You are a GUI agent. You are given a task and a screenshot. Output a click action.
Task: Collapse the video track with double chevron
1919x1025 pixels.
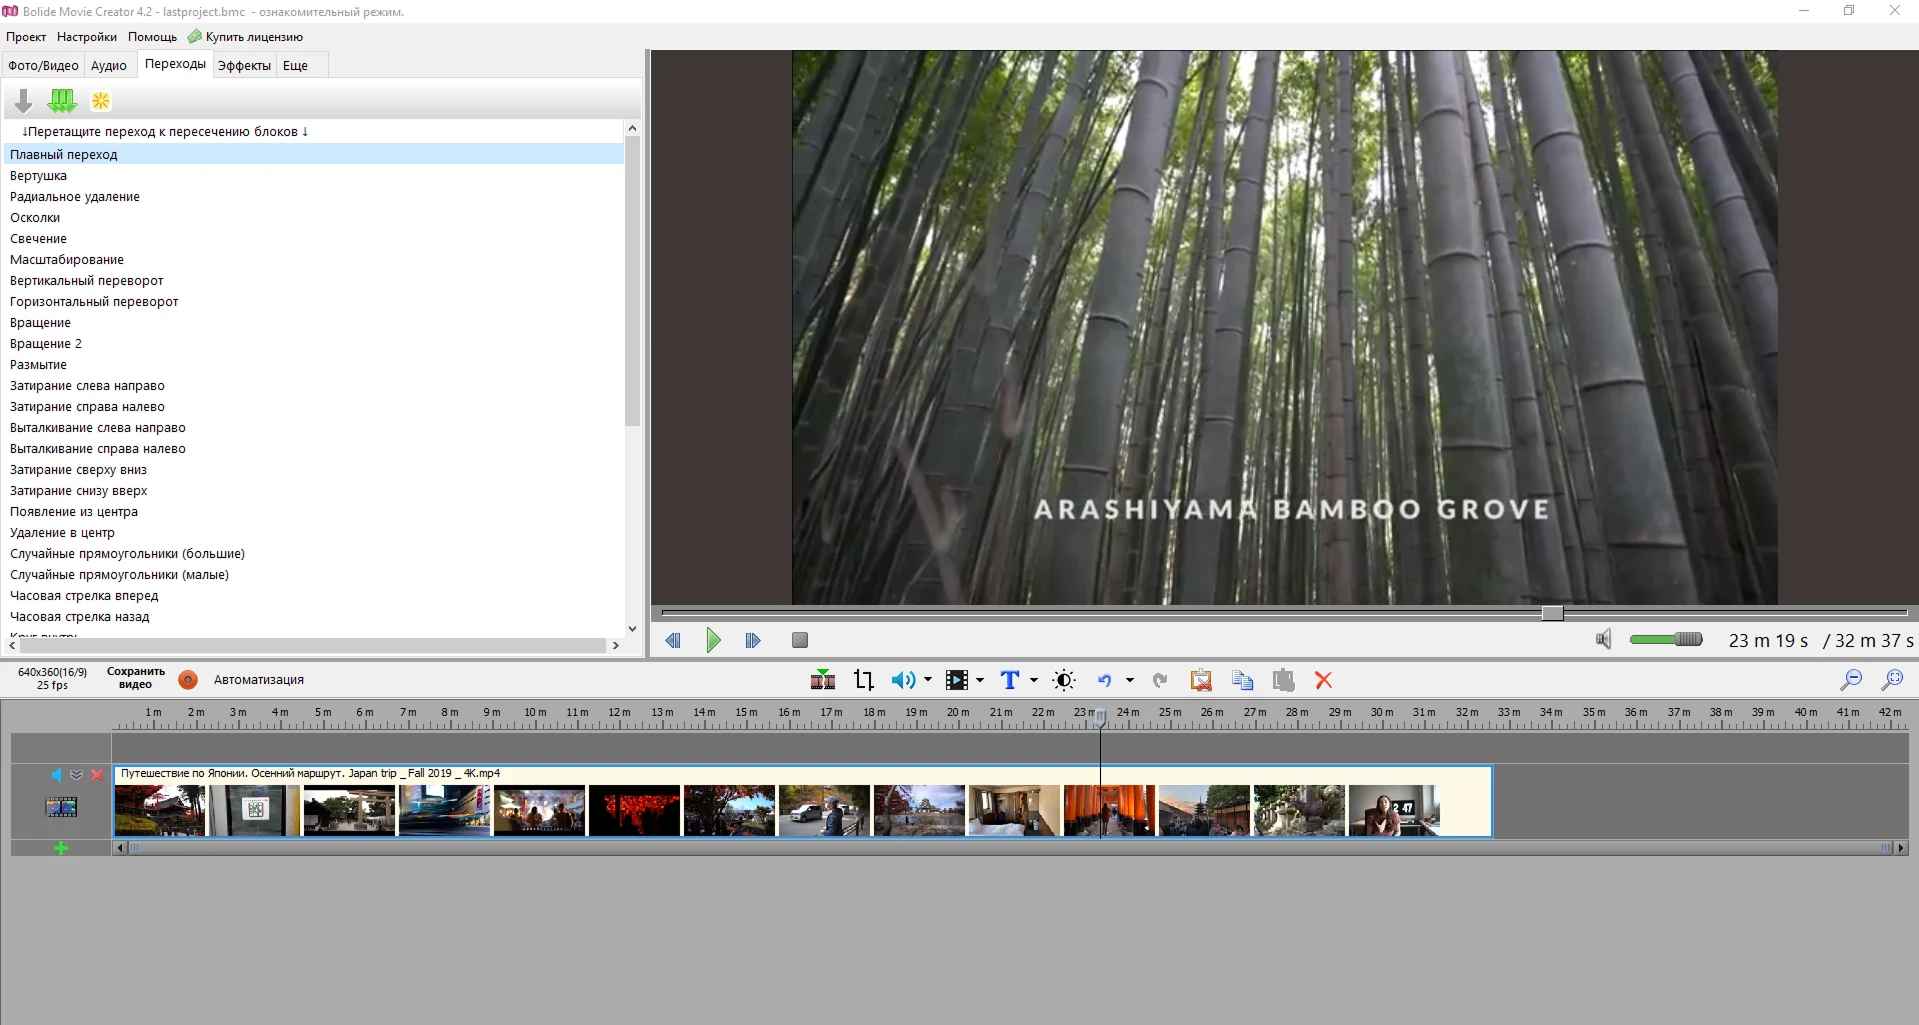(x=77, y=775)
